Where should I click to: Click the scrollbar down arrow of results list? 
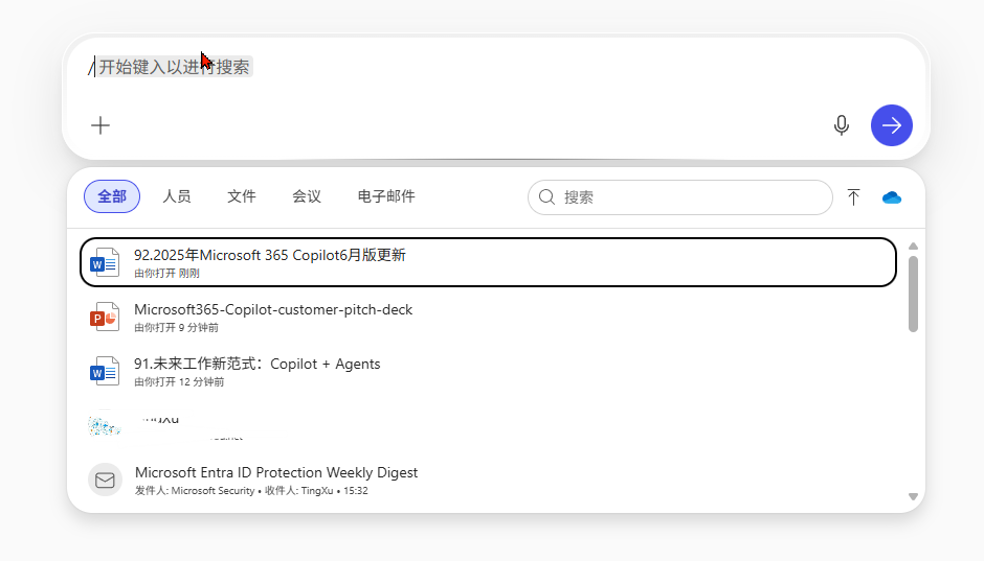coord(913,496)
